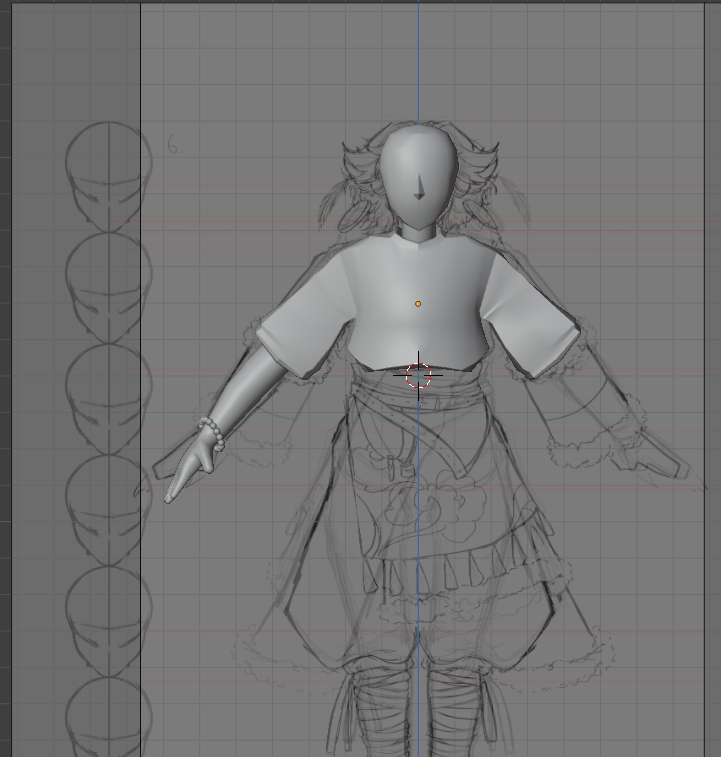Click the "6." label beside the head guides
Image resolution: width=721 pixels, height=757 pixels.
(174, 146)
